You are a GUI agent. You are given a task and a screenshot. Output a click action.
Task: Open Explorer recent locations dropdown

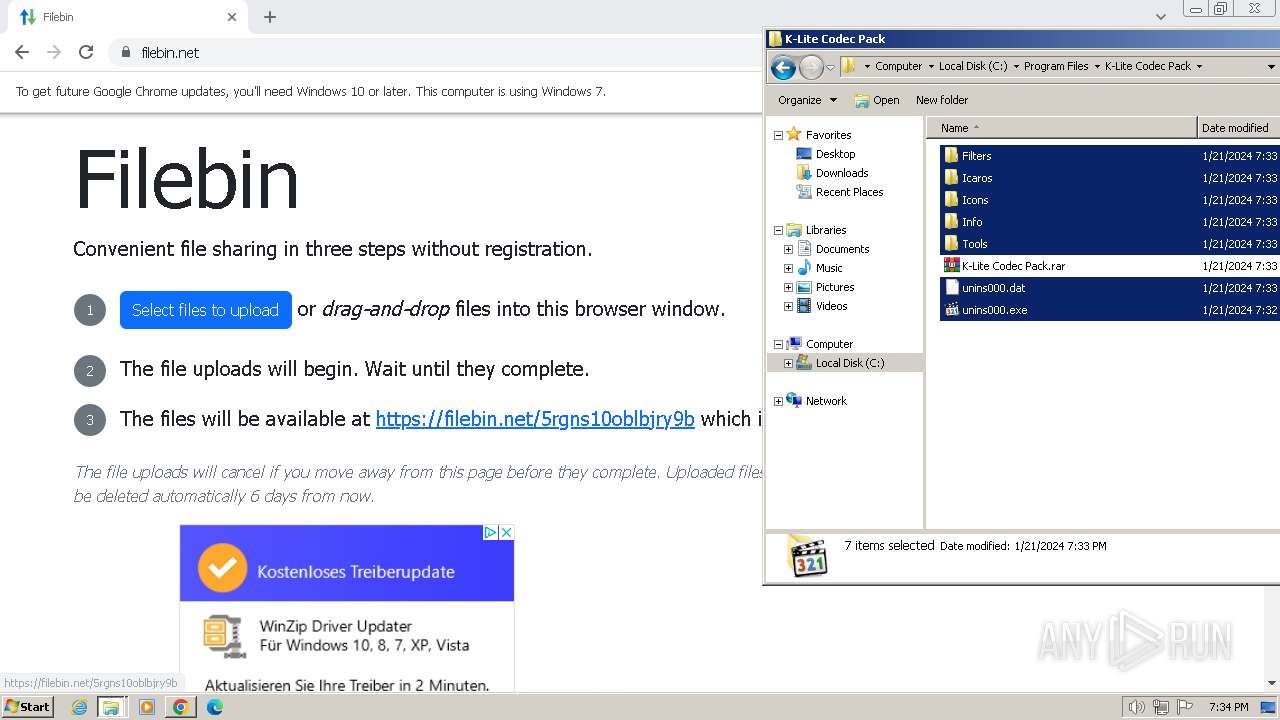tap(830, 67)
